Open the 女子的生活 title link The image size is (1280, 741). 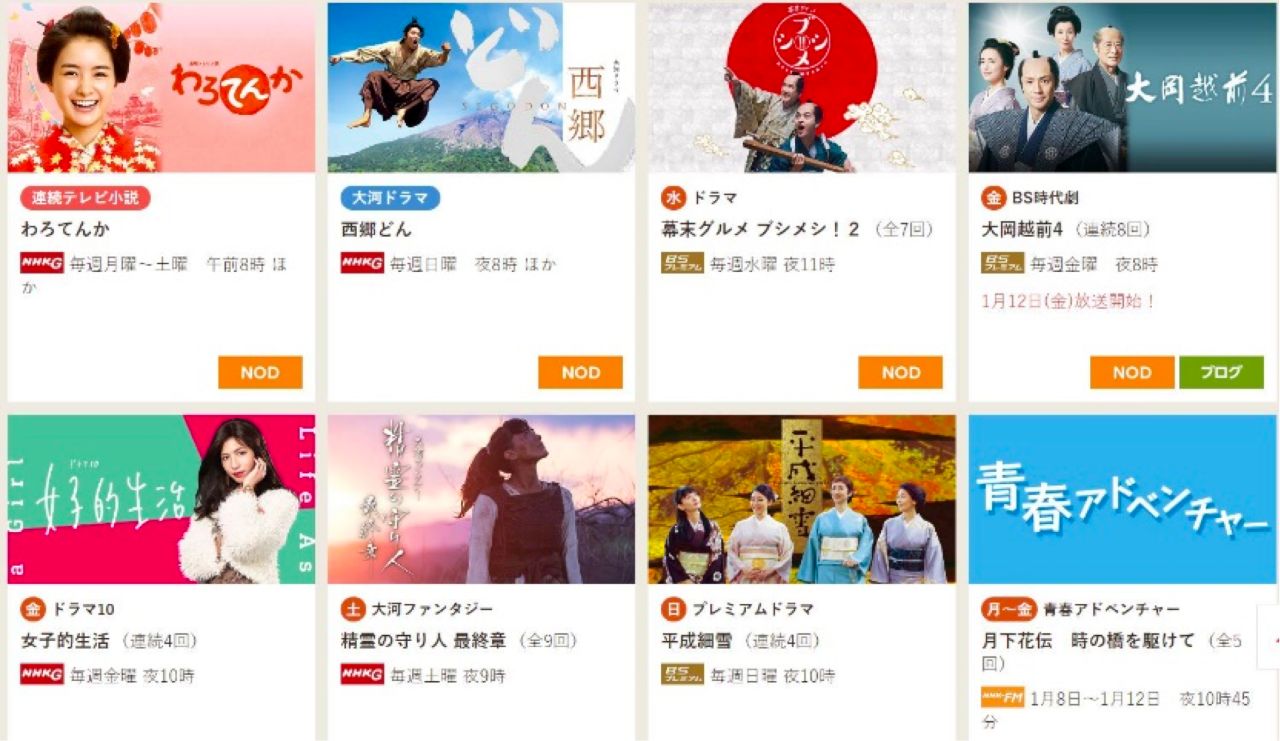[x=68, y=641]
